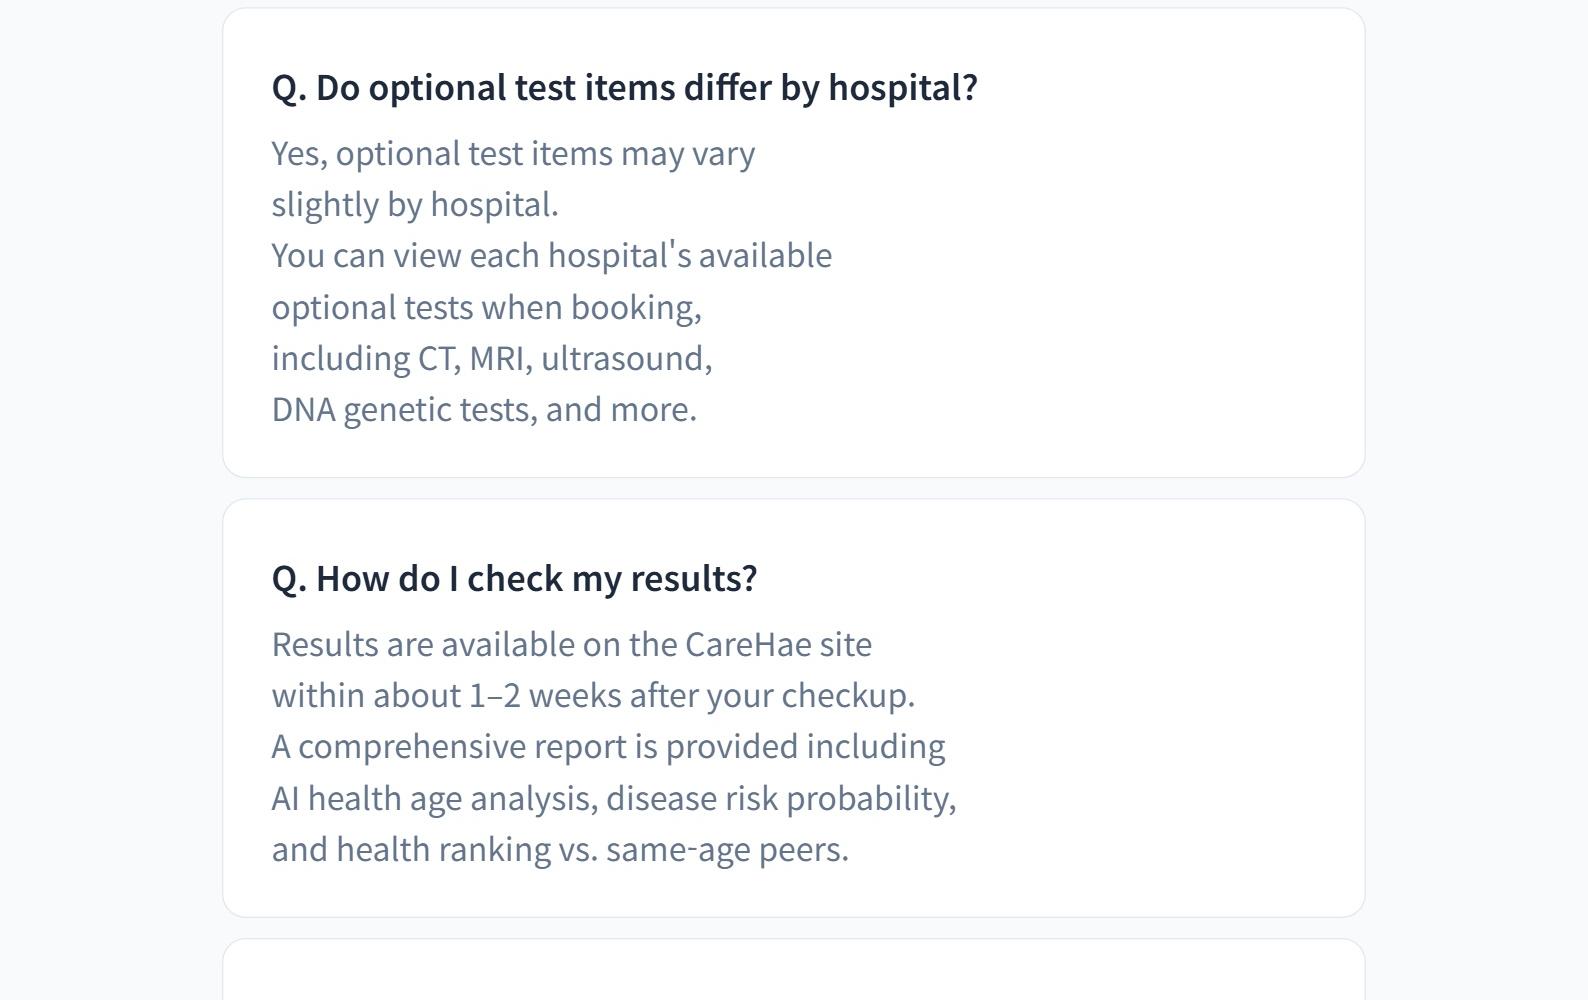Click the text "slightly by hospital."
The height and width of the screenshot is (1000, 1588).
(x=415, y=205)
